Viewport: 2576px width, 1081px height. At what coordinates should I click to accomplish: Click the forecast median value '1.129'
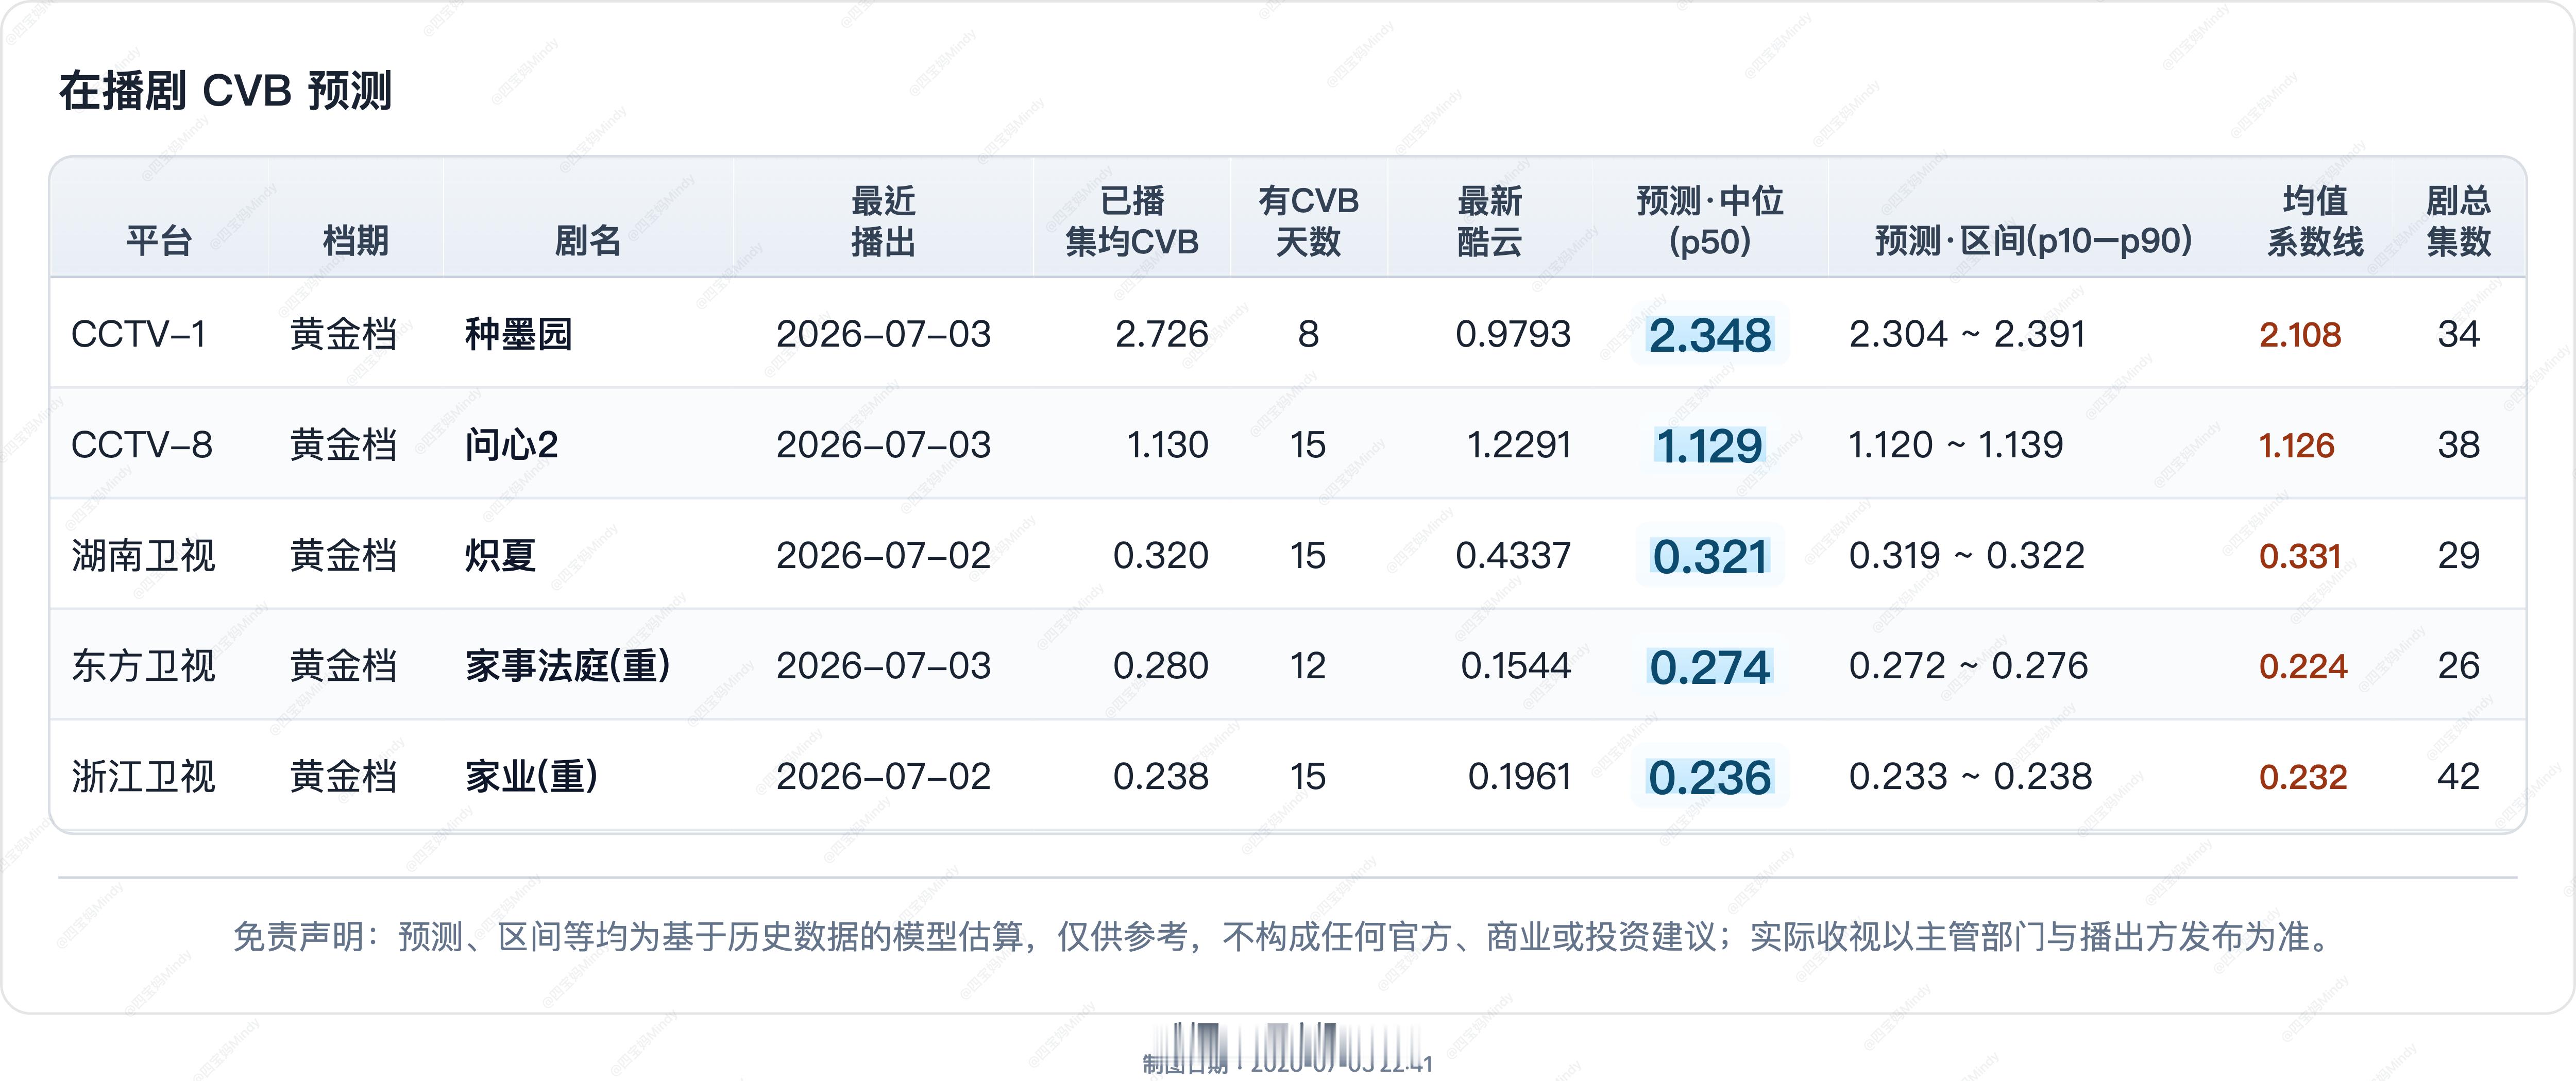[x=1709, y=447]
